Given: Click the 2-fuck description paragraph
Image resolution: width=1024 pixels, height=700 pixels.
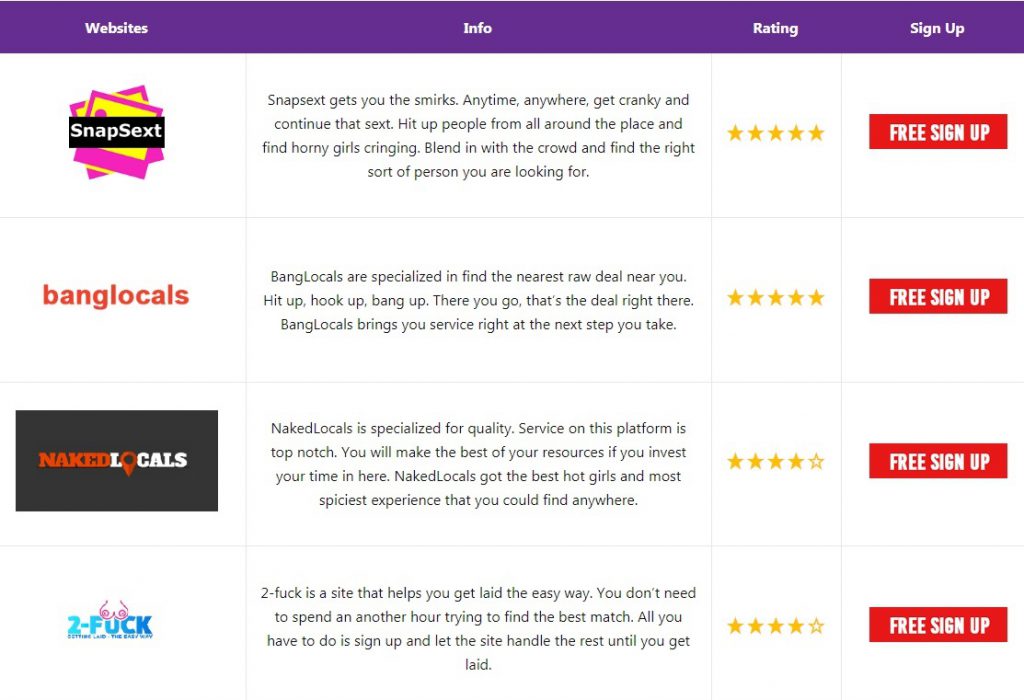Looking at the screenshot, I should (478, 628).
